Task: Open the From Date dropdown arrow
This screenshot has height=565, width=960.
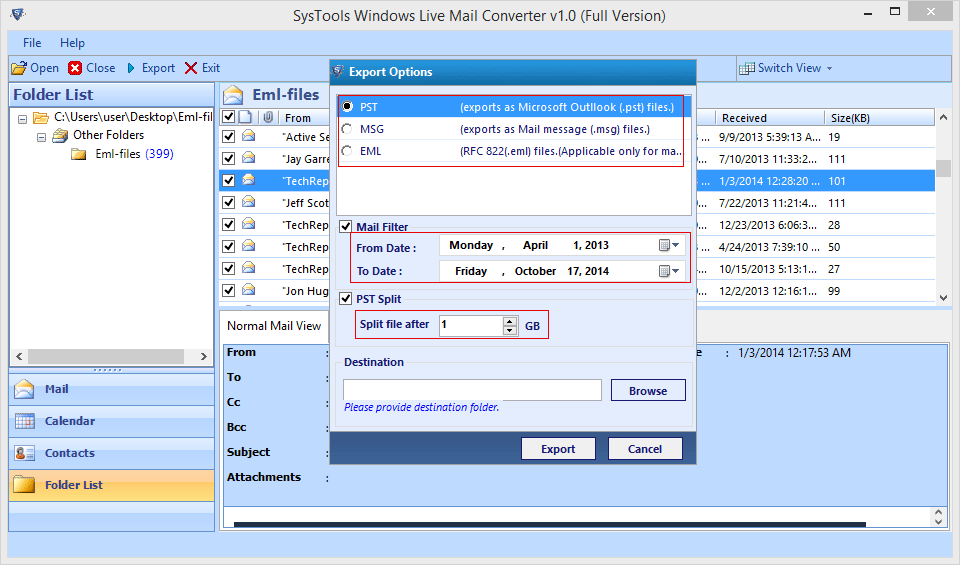Action: click(x=675, y=245)
